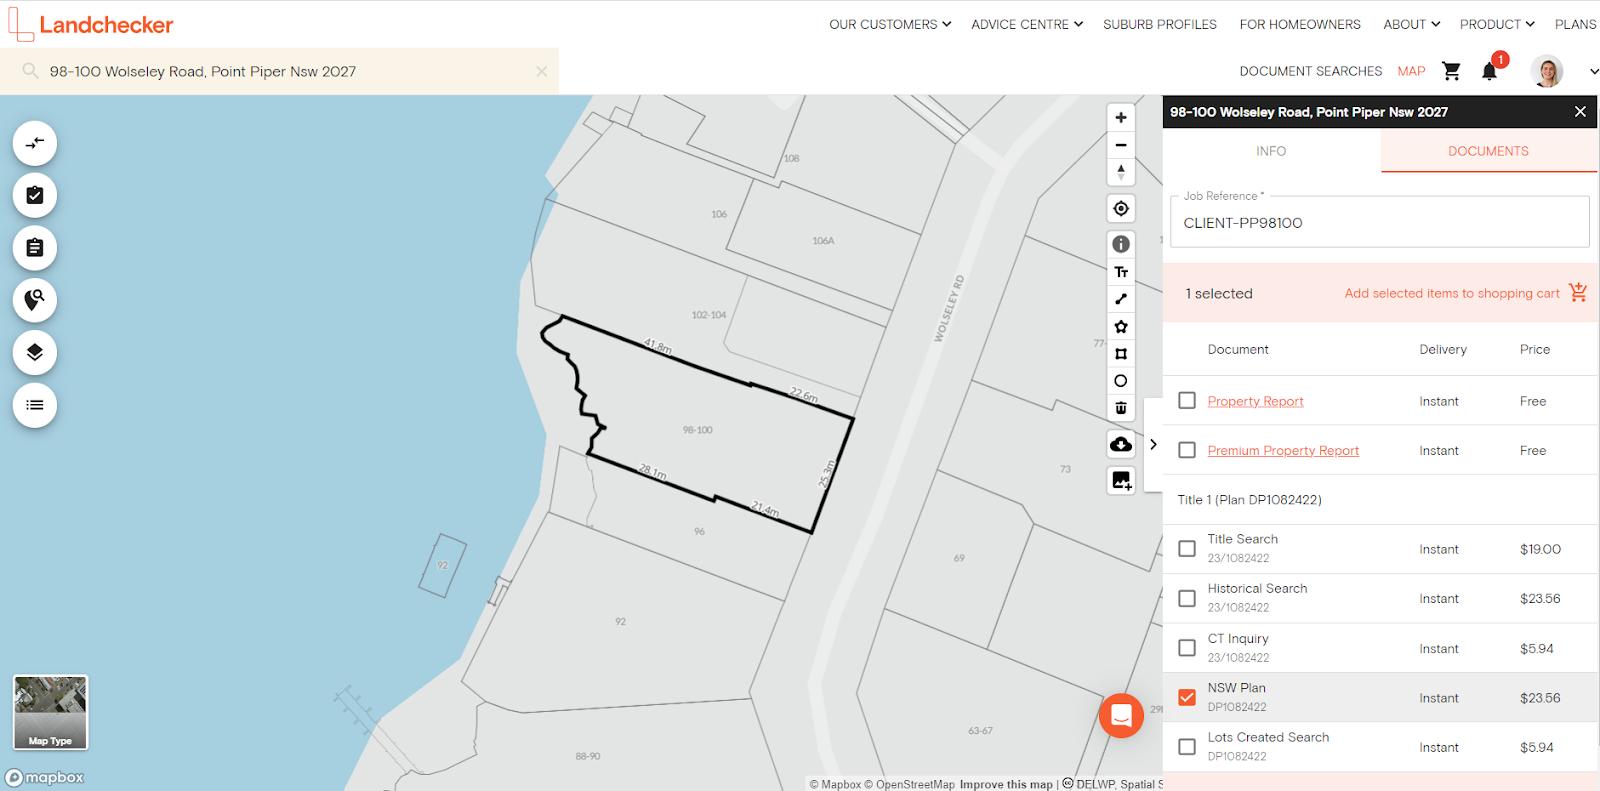Open the Property Report link
This screenshot has width=1600, height=791.
pyautogui.click(x=1255, y=401)
